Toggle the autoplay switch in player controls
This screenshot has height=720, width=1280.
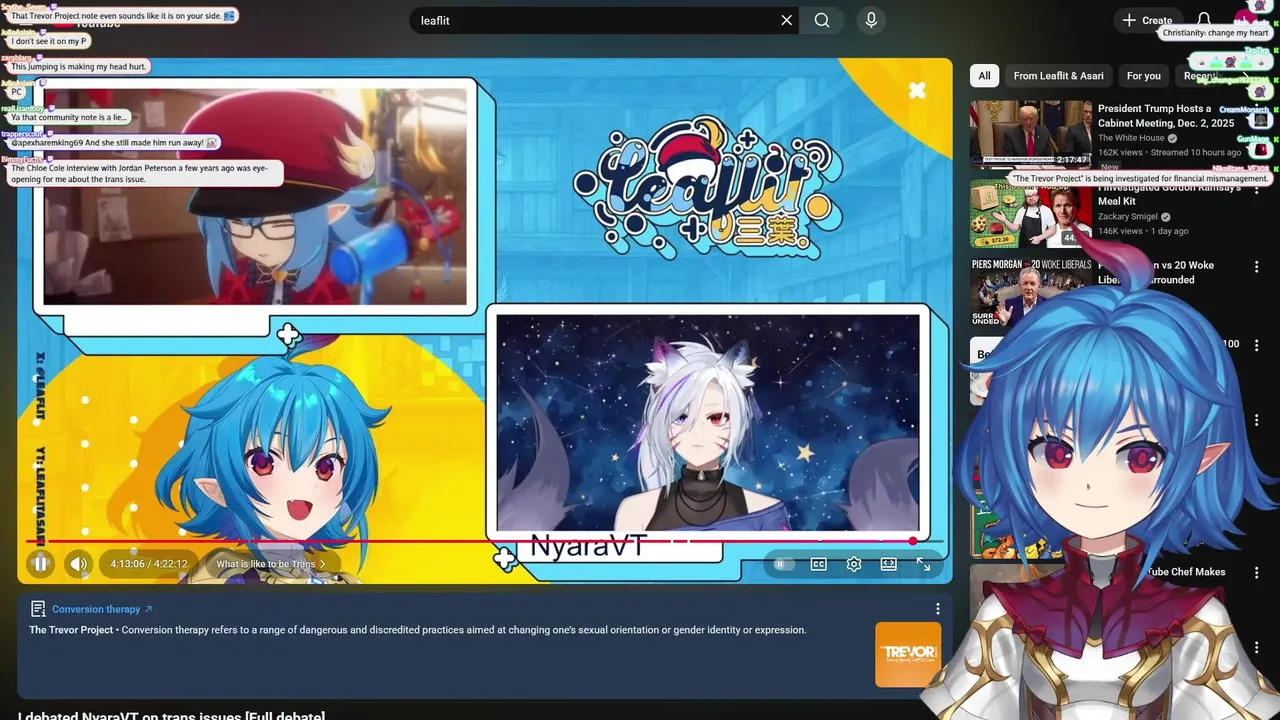pyautogui.click(x=783, y=564)
